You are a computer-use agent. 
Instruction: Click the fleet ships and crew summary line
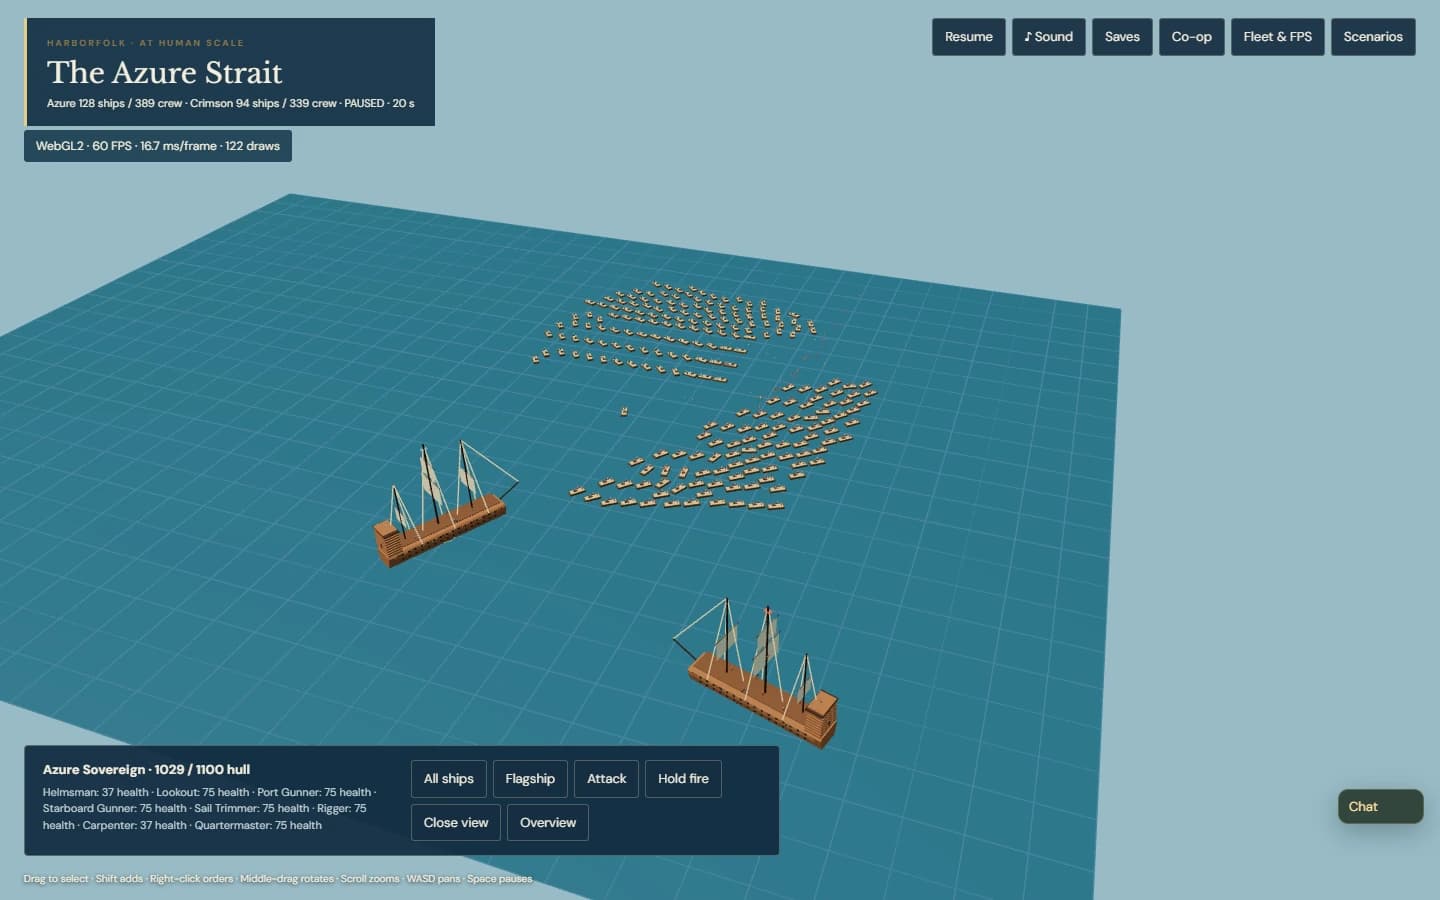pyautogui.click(x=230, y=103)
